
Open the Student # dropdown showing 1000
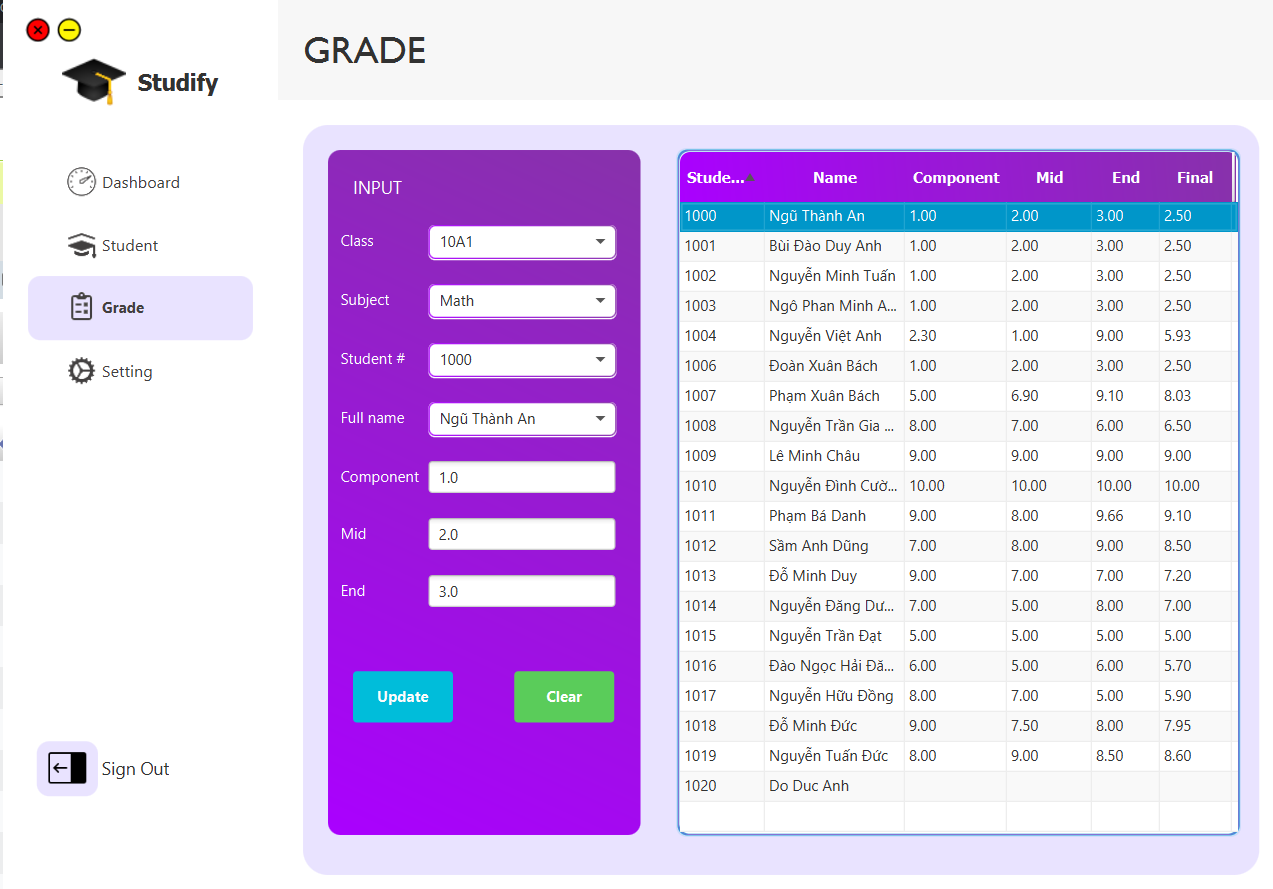(522, 360)
